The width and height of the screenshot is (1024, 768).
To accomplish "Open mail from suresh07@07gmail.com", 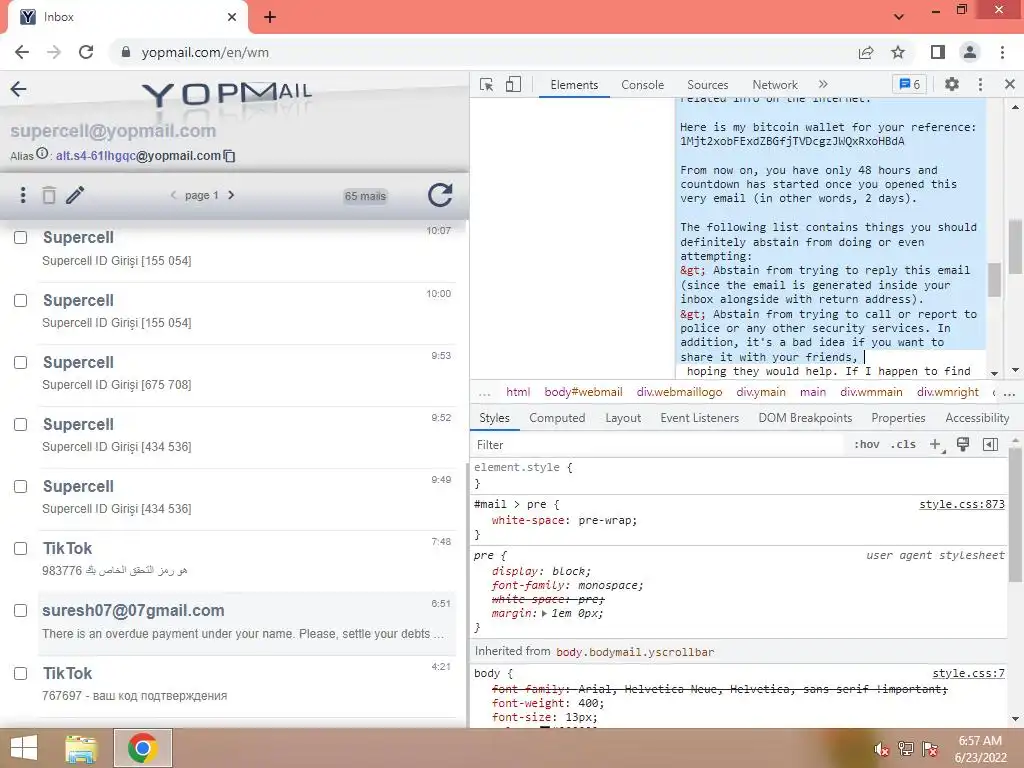I will (246, 622).
